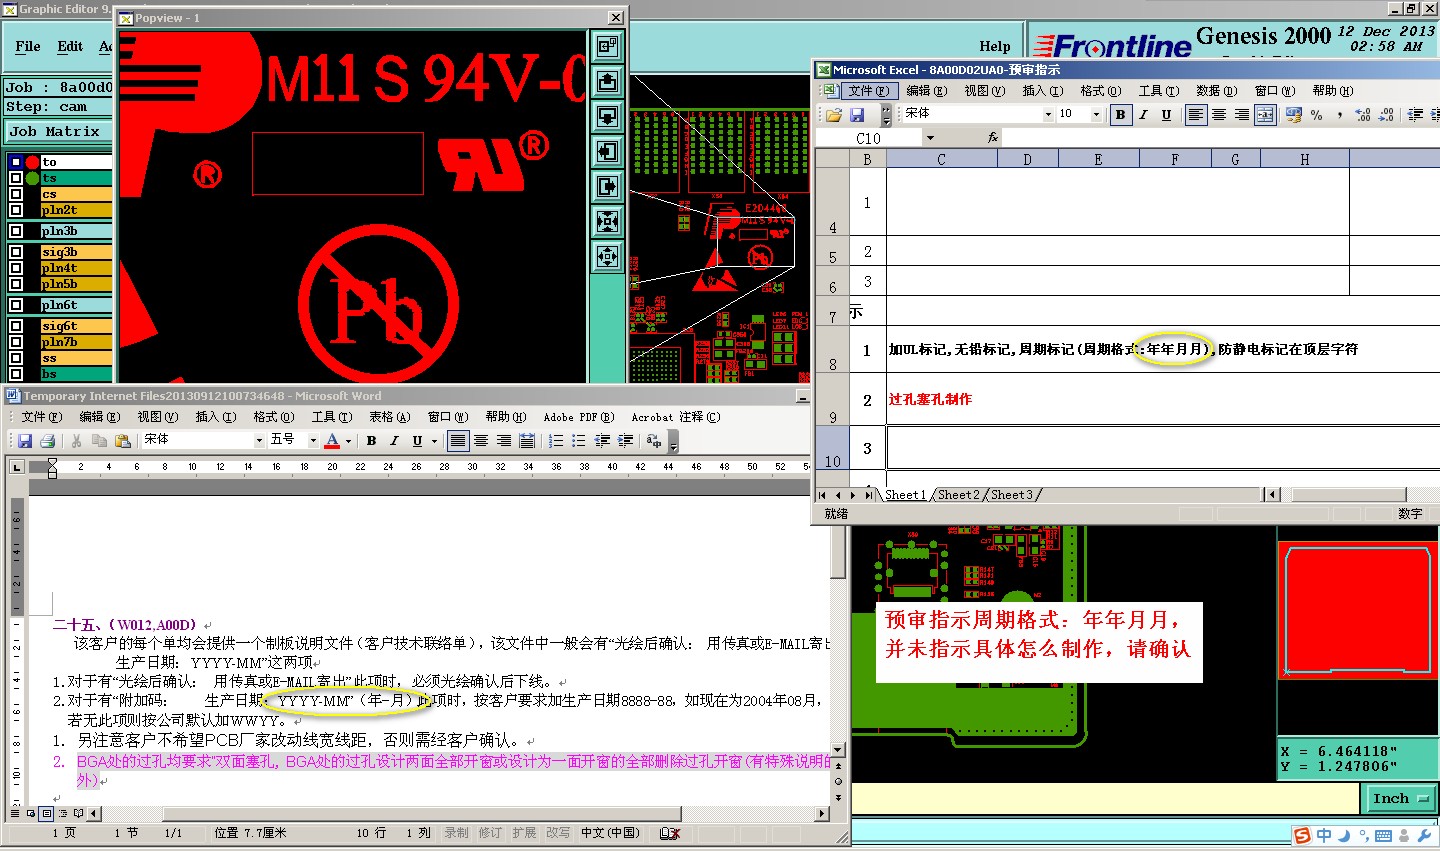1440x851 pixels.
Task: Click Open folder icon in Excel
Action: (834, 115)
